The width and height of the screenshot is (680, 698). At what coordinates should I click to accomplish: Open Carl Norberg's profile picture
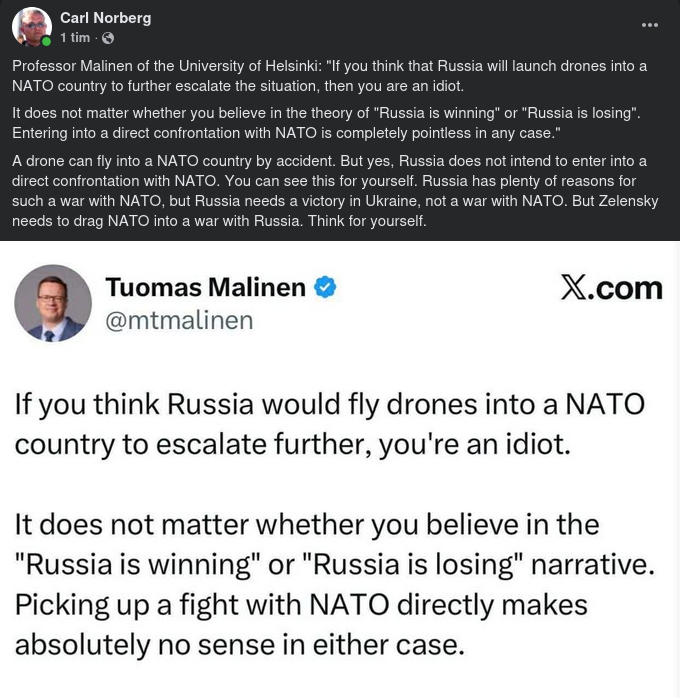[x=31, y=27]
